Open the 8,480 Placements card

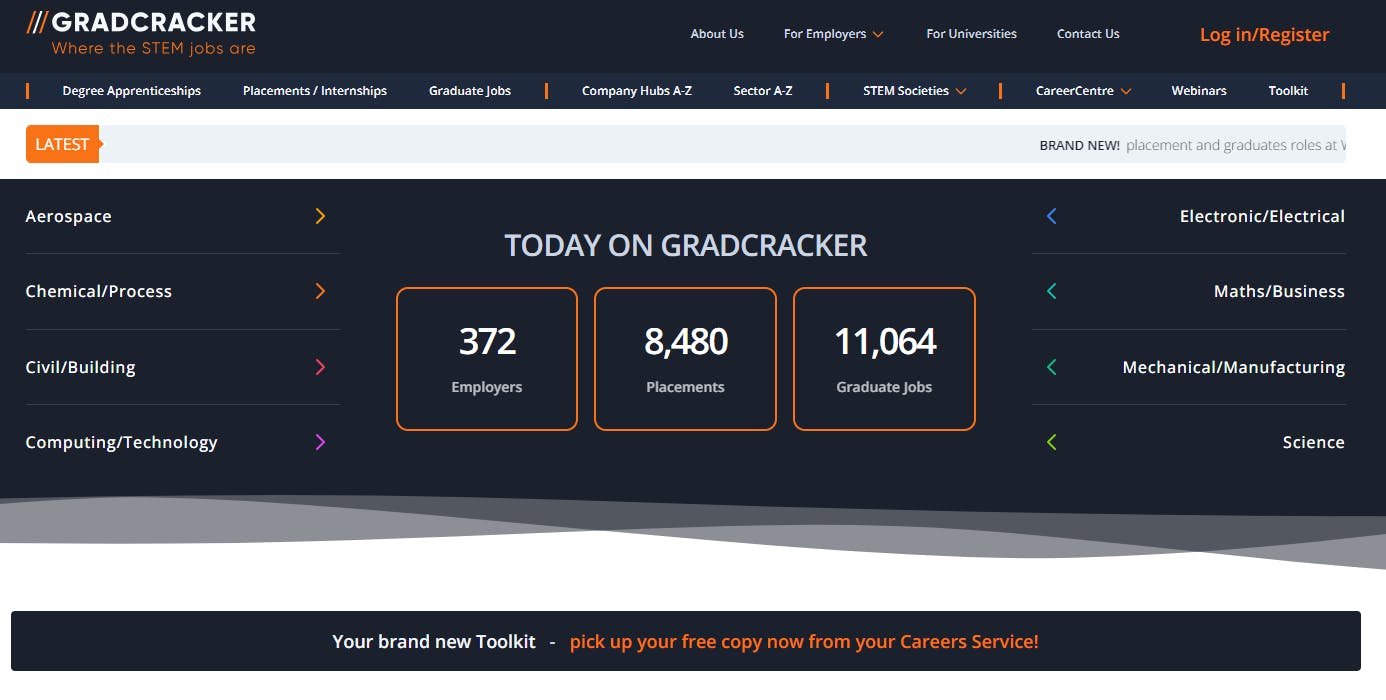(685, 359)
